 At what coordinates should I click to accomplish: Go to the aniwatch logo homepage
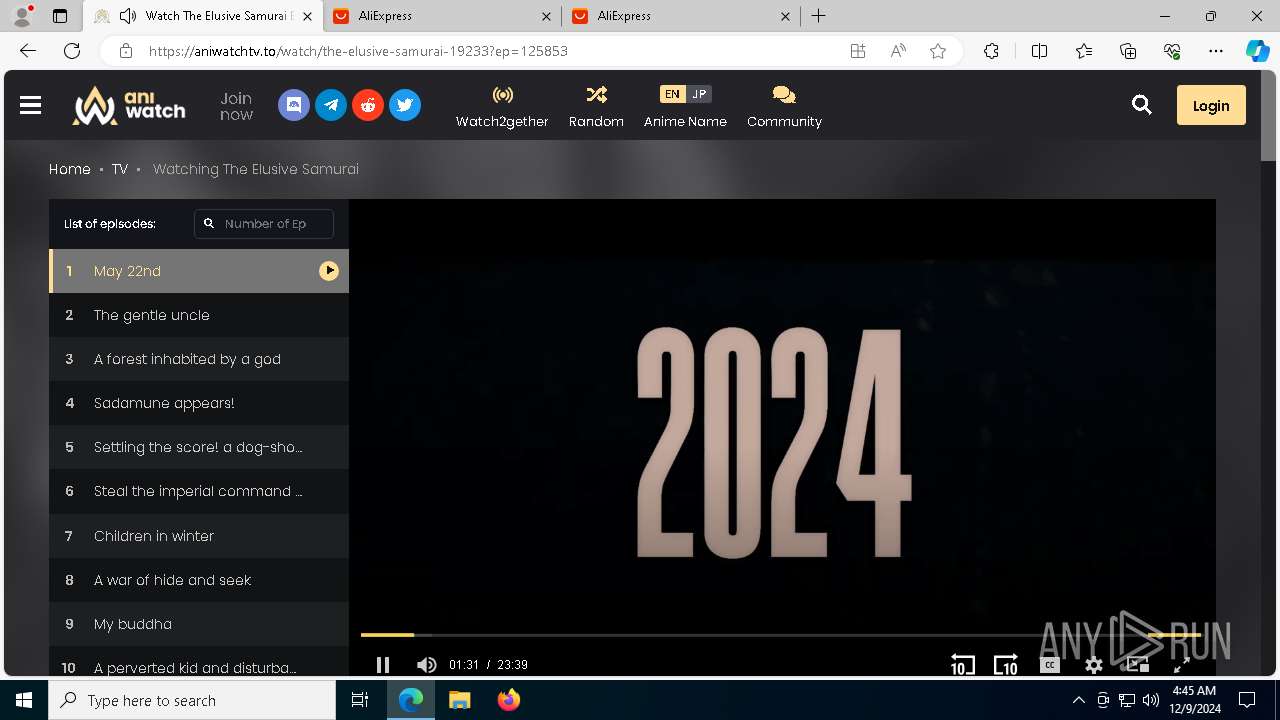[129, 105]
